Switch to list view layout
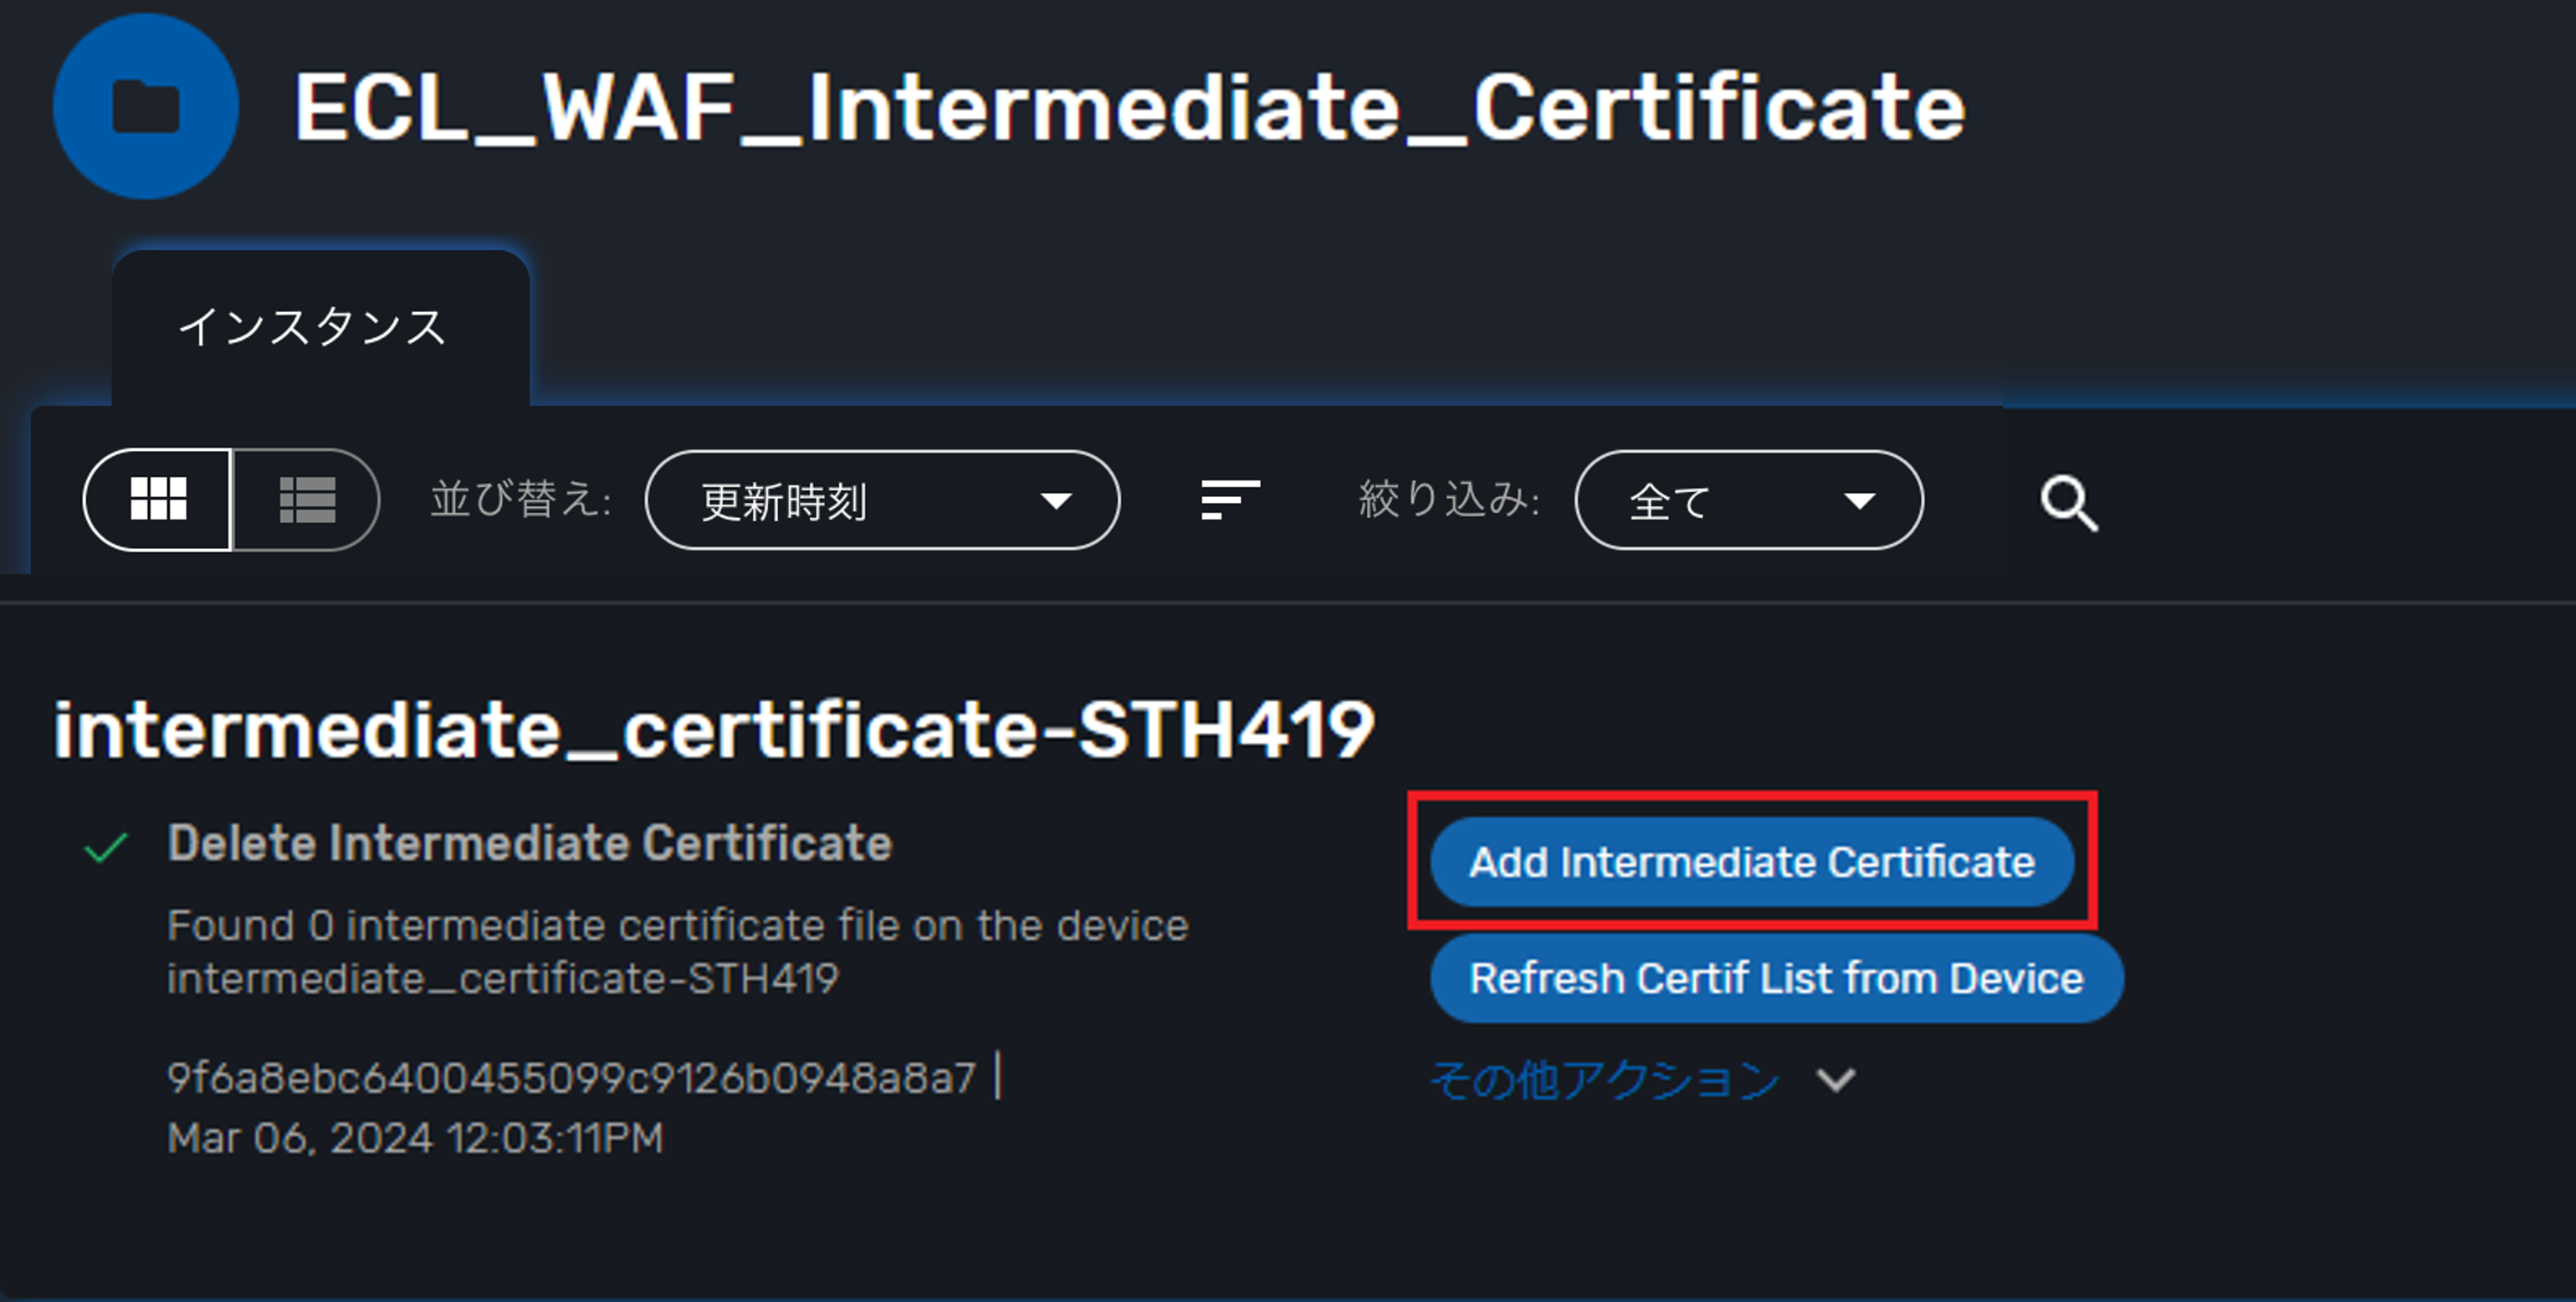Screen dimensions: 2576x1302 click(307, 499)
